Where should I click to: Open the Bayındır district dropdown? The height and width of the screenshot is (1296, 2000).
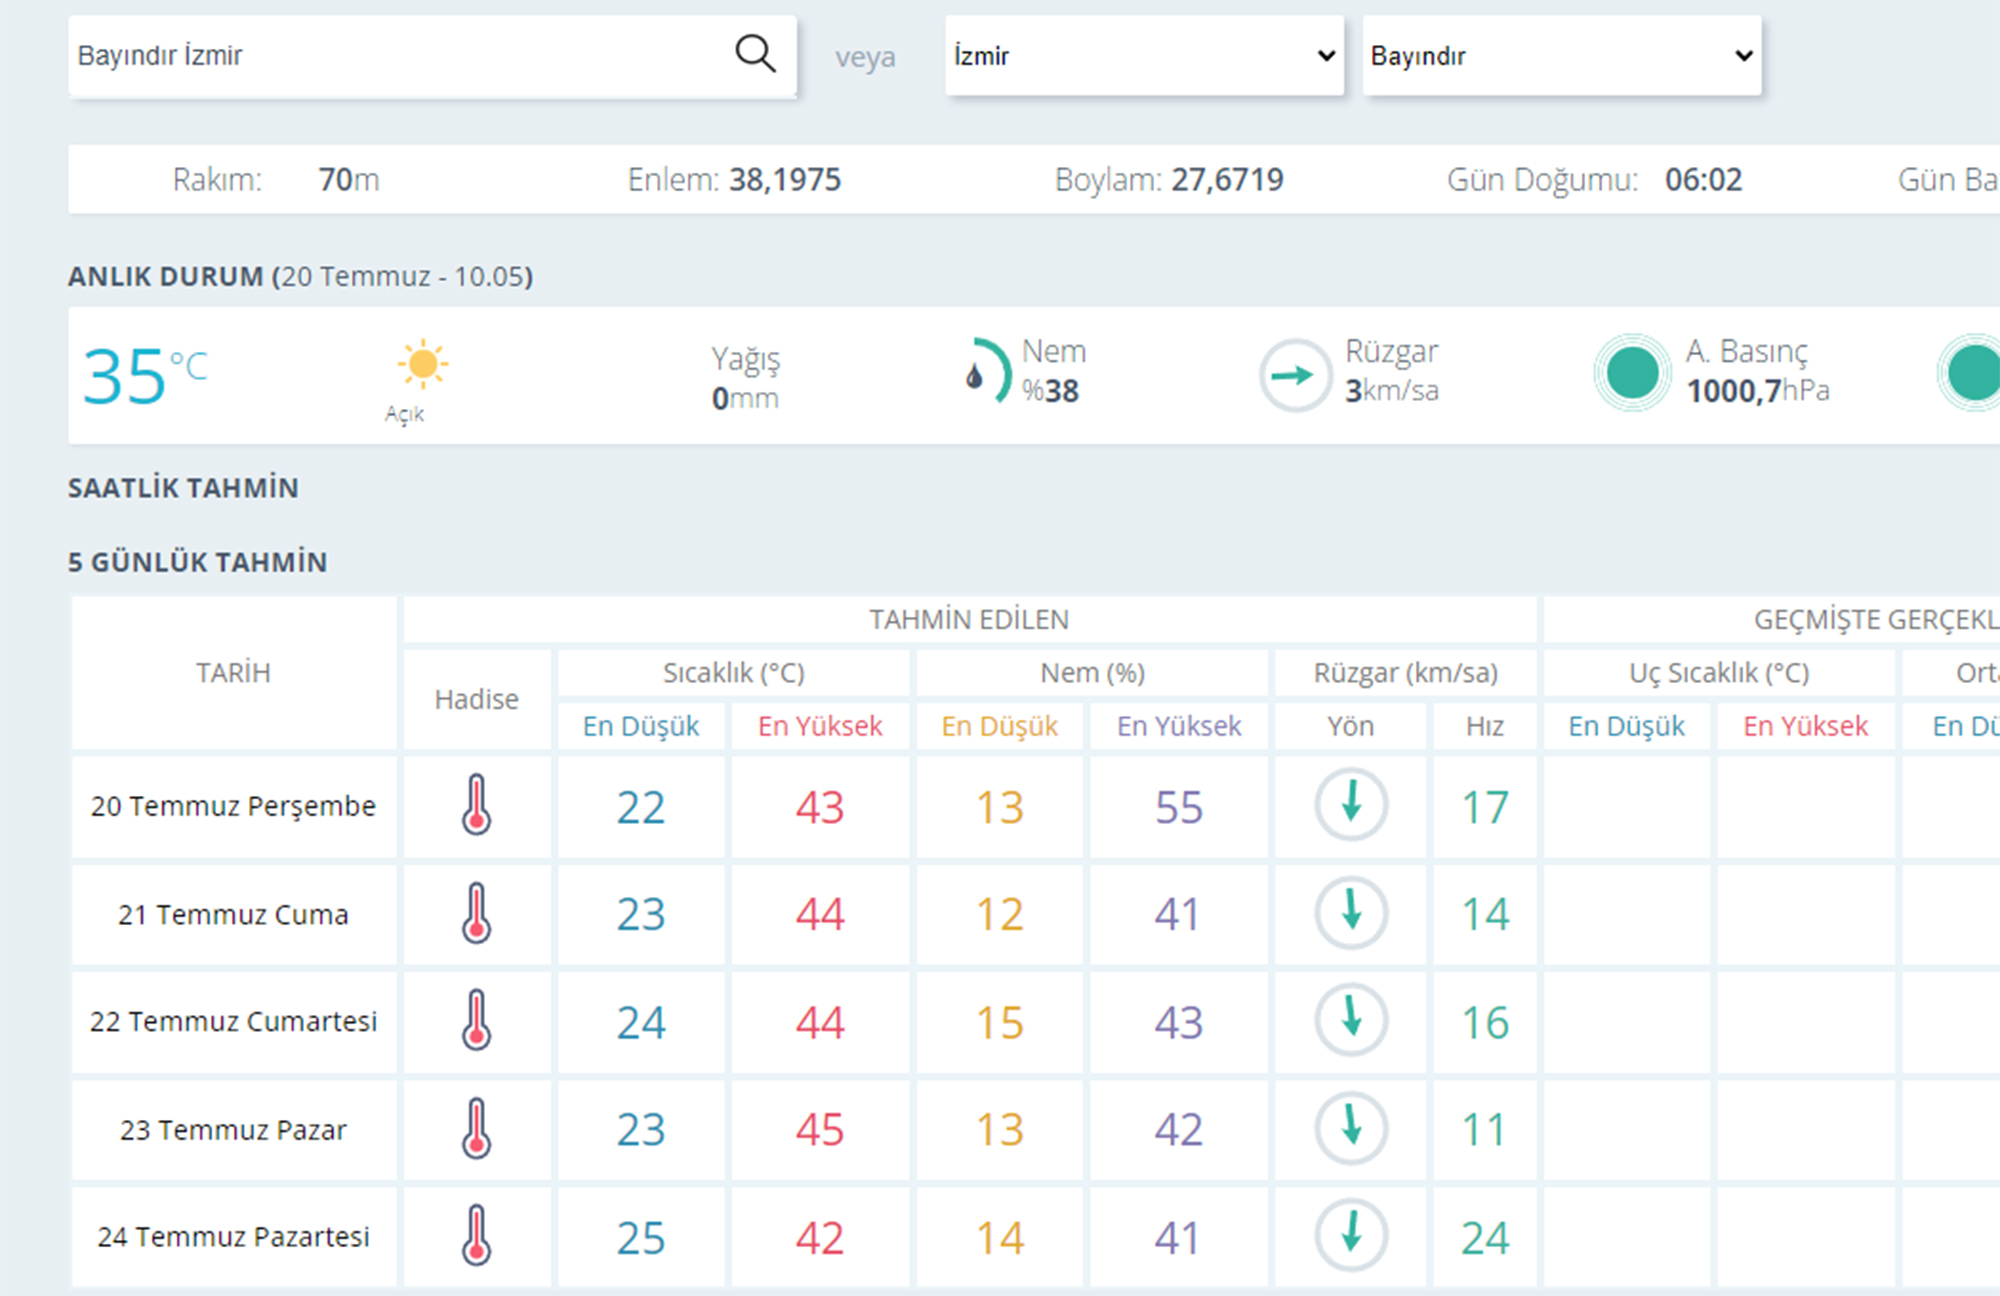pos(1561,56)
